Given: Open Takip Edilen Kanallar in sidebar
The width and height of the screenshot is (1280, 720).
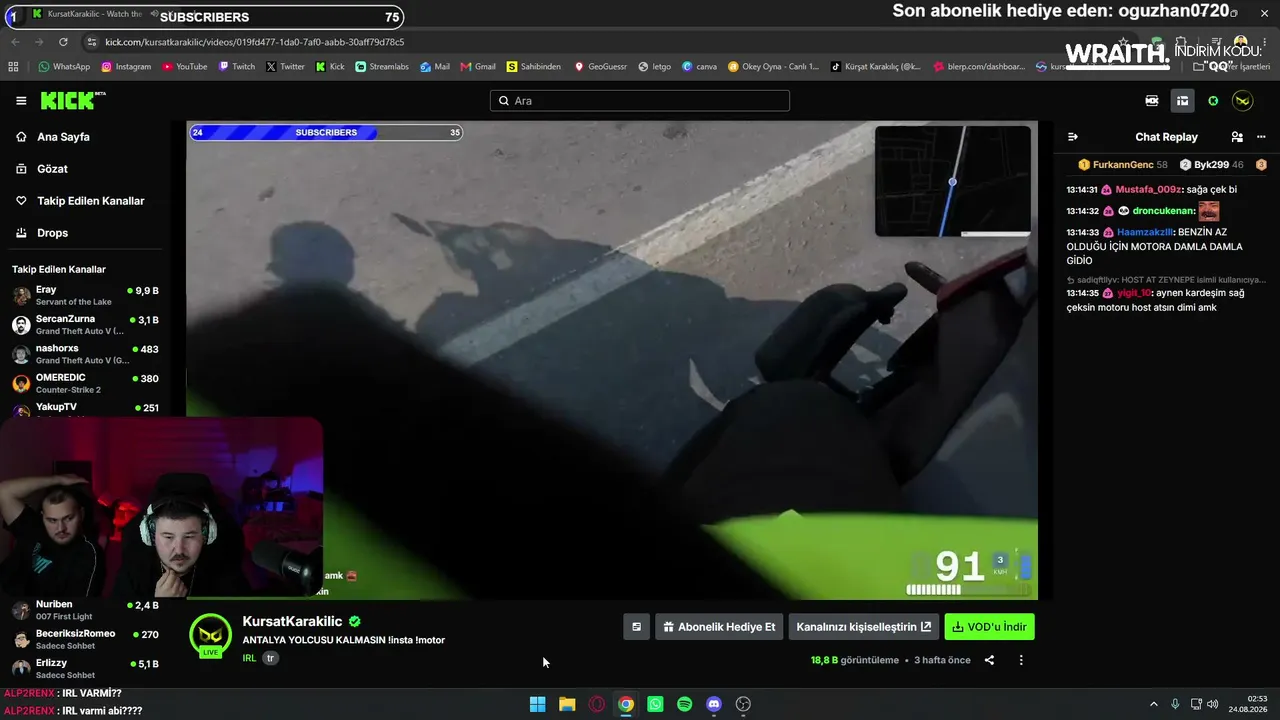Looking at the screenshot, I should 91,201.
